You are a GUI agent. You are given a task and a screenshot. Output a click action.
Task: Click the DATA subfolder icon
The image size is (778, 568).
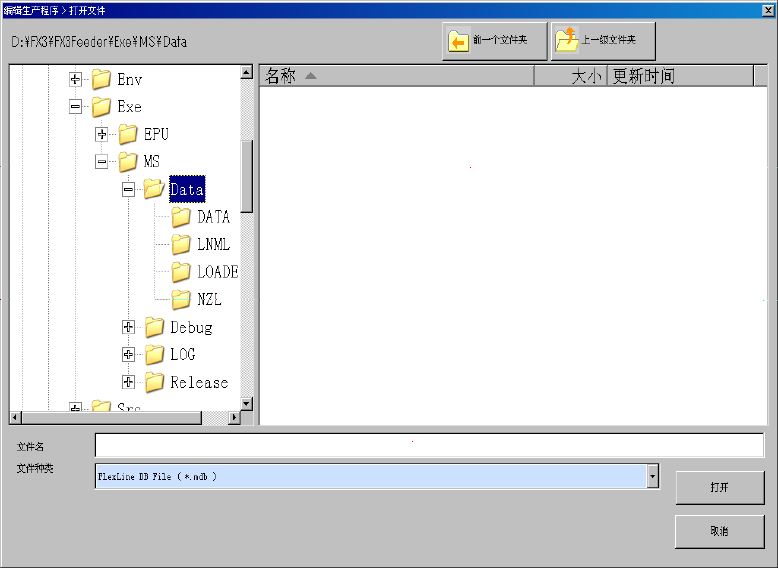pyautogui.click(x=181, y=217)
